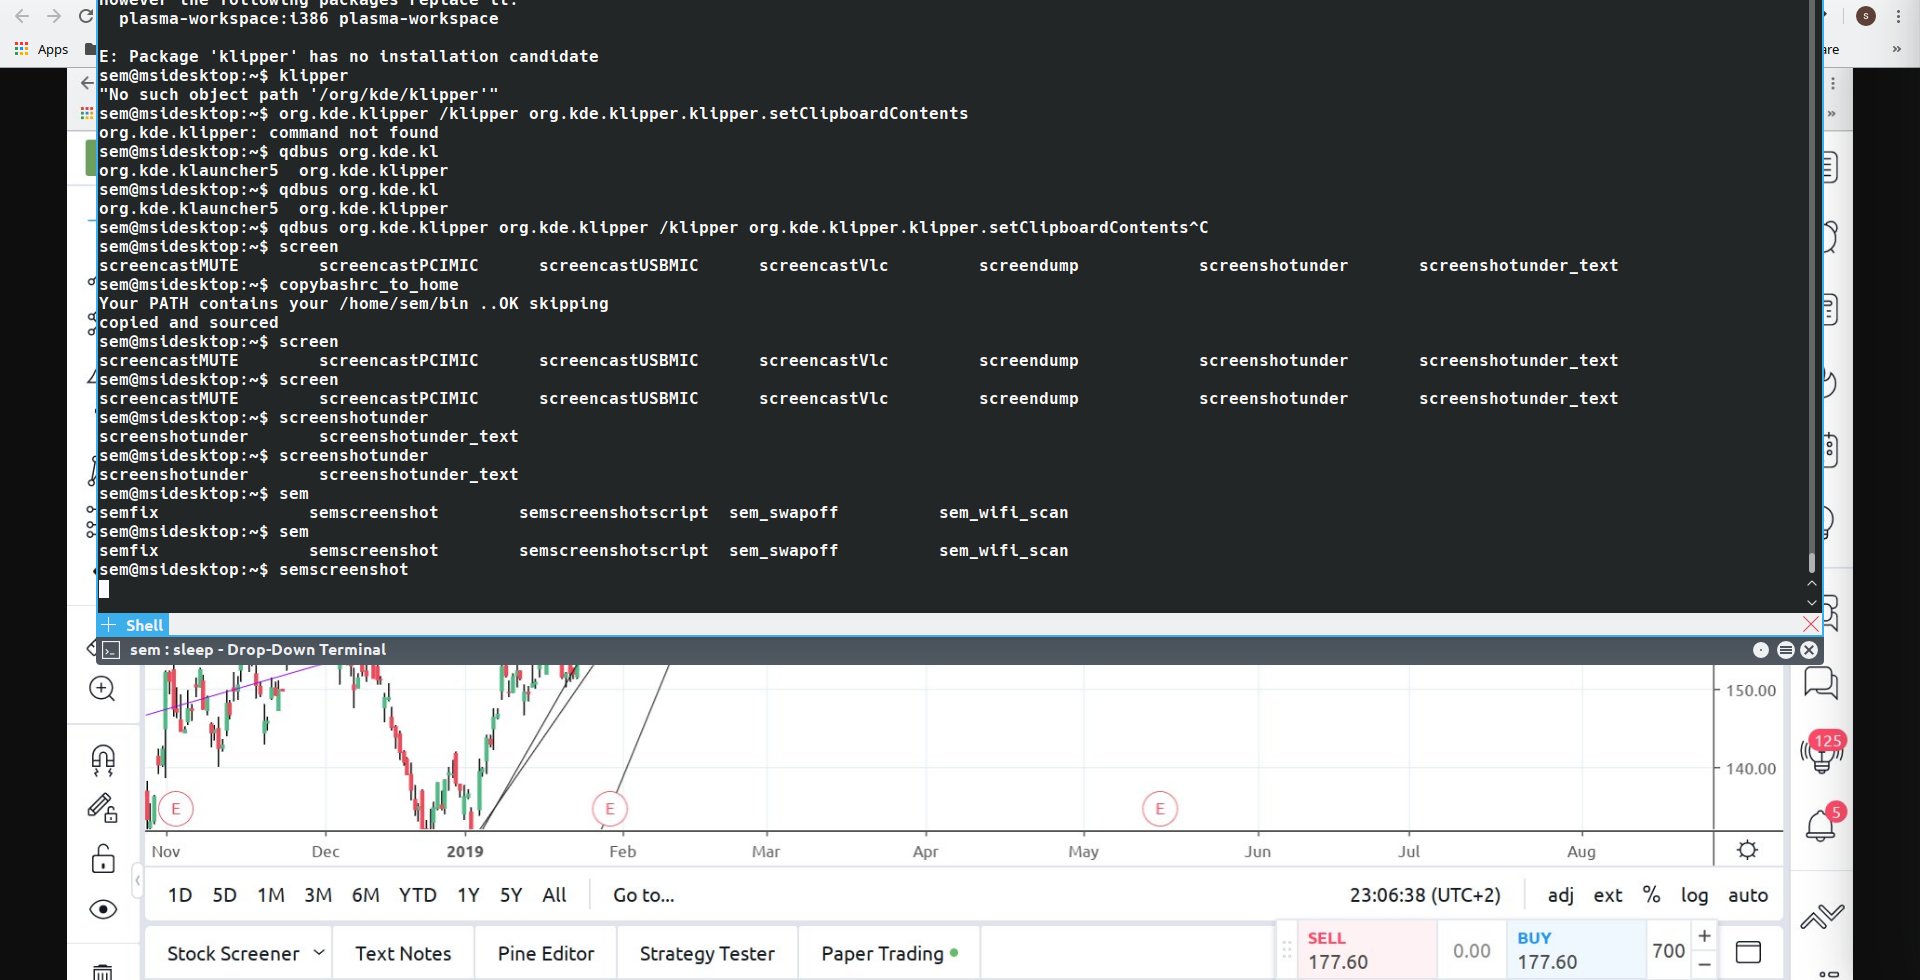This screenshot has width=1920, height=980.
Task: Open Strategy Tester tab
Action: (707, 953)
